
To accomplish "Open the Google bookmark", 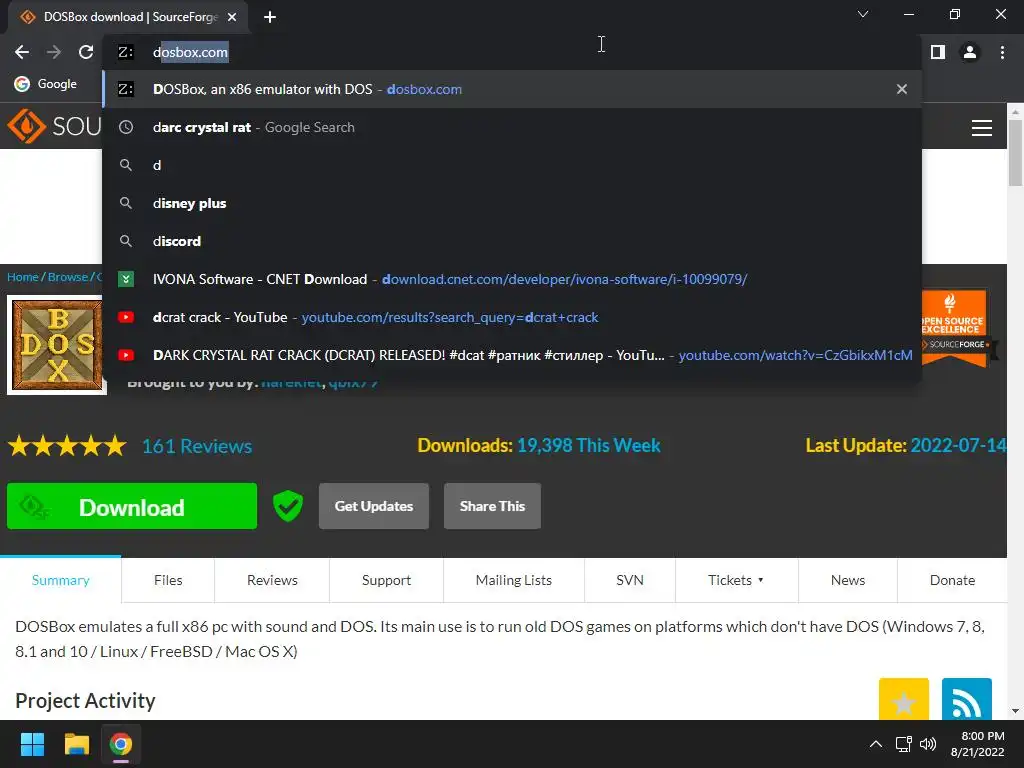I will (46, 84).
